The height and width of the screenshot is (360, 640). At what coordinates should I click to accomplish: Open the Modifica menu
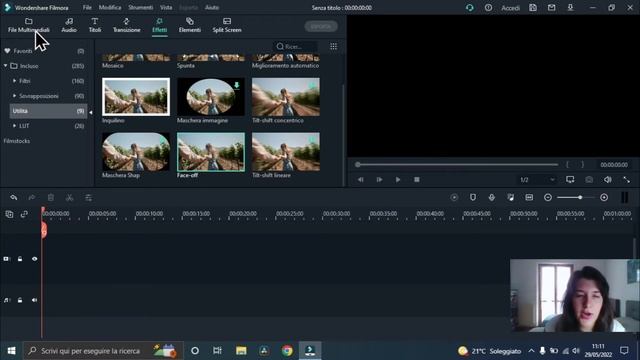[110, 7]
